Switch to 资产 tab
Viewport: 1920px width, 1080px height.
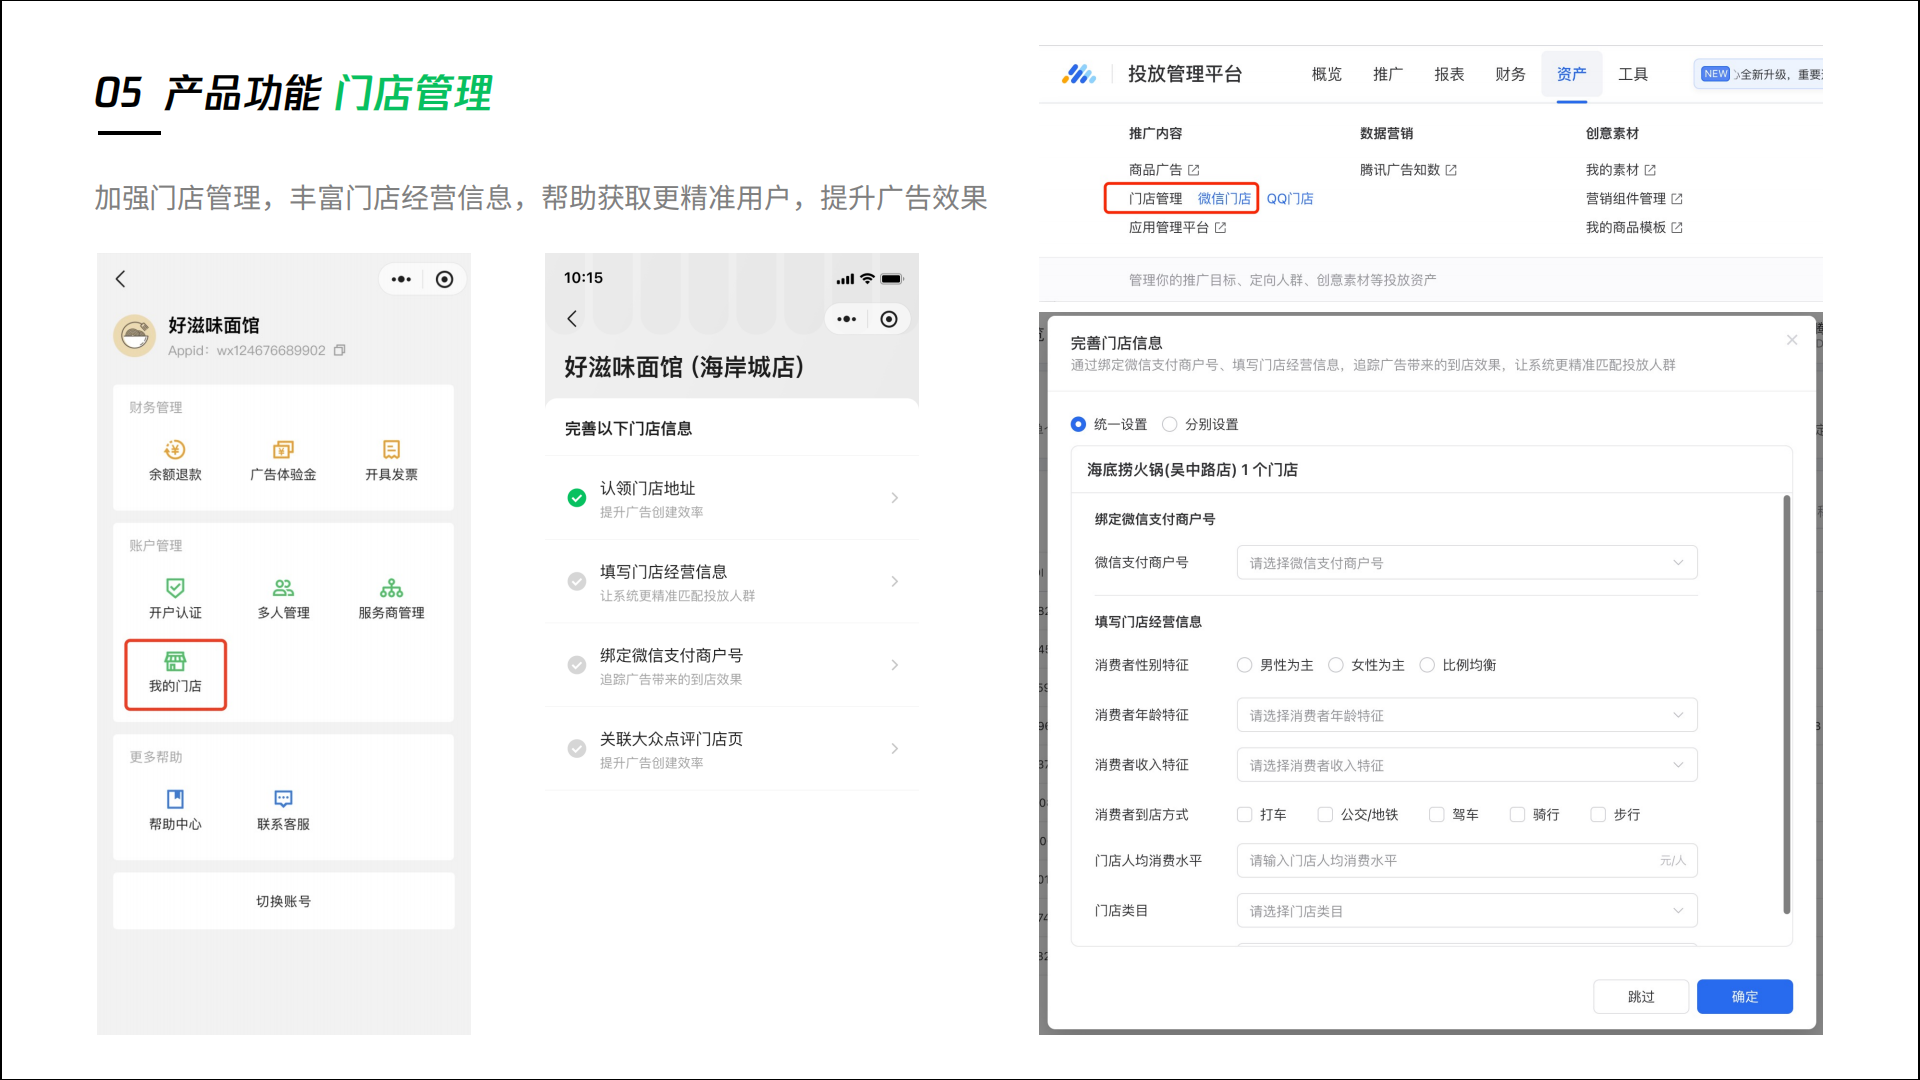pyautogui.click(x=1572, y=74)
